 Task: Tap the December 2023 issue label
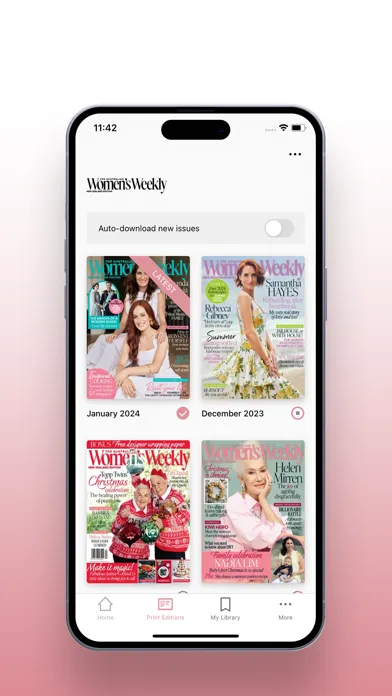pyautogui.click(x=233, y=414)
